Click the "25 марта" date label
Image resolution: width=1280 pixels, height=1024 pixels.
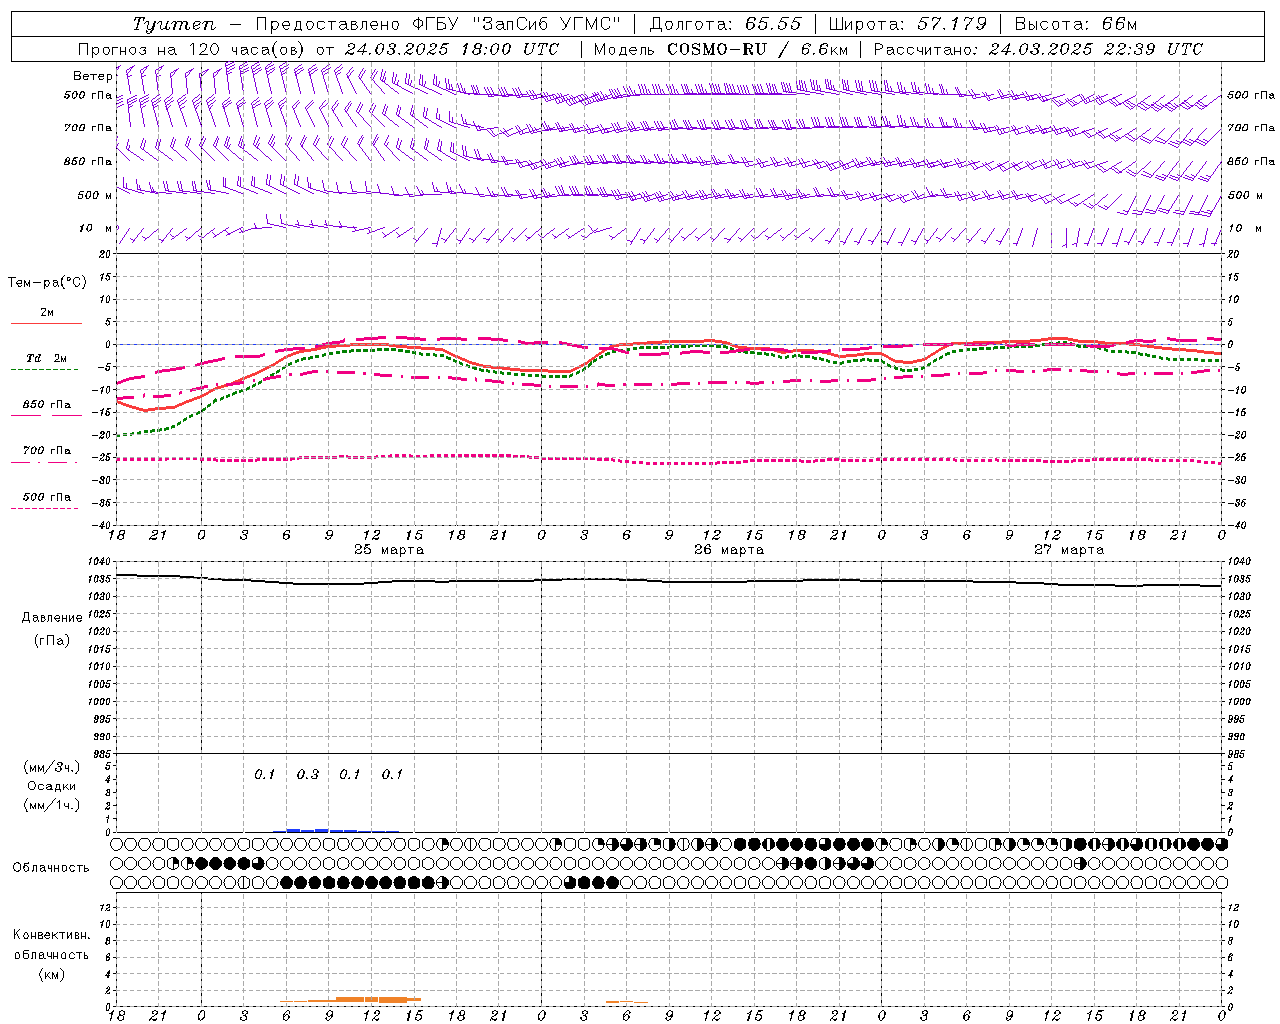pyautogui.click(x=389, y=550)
